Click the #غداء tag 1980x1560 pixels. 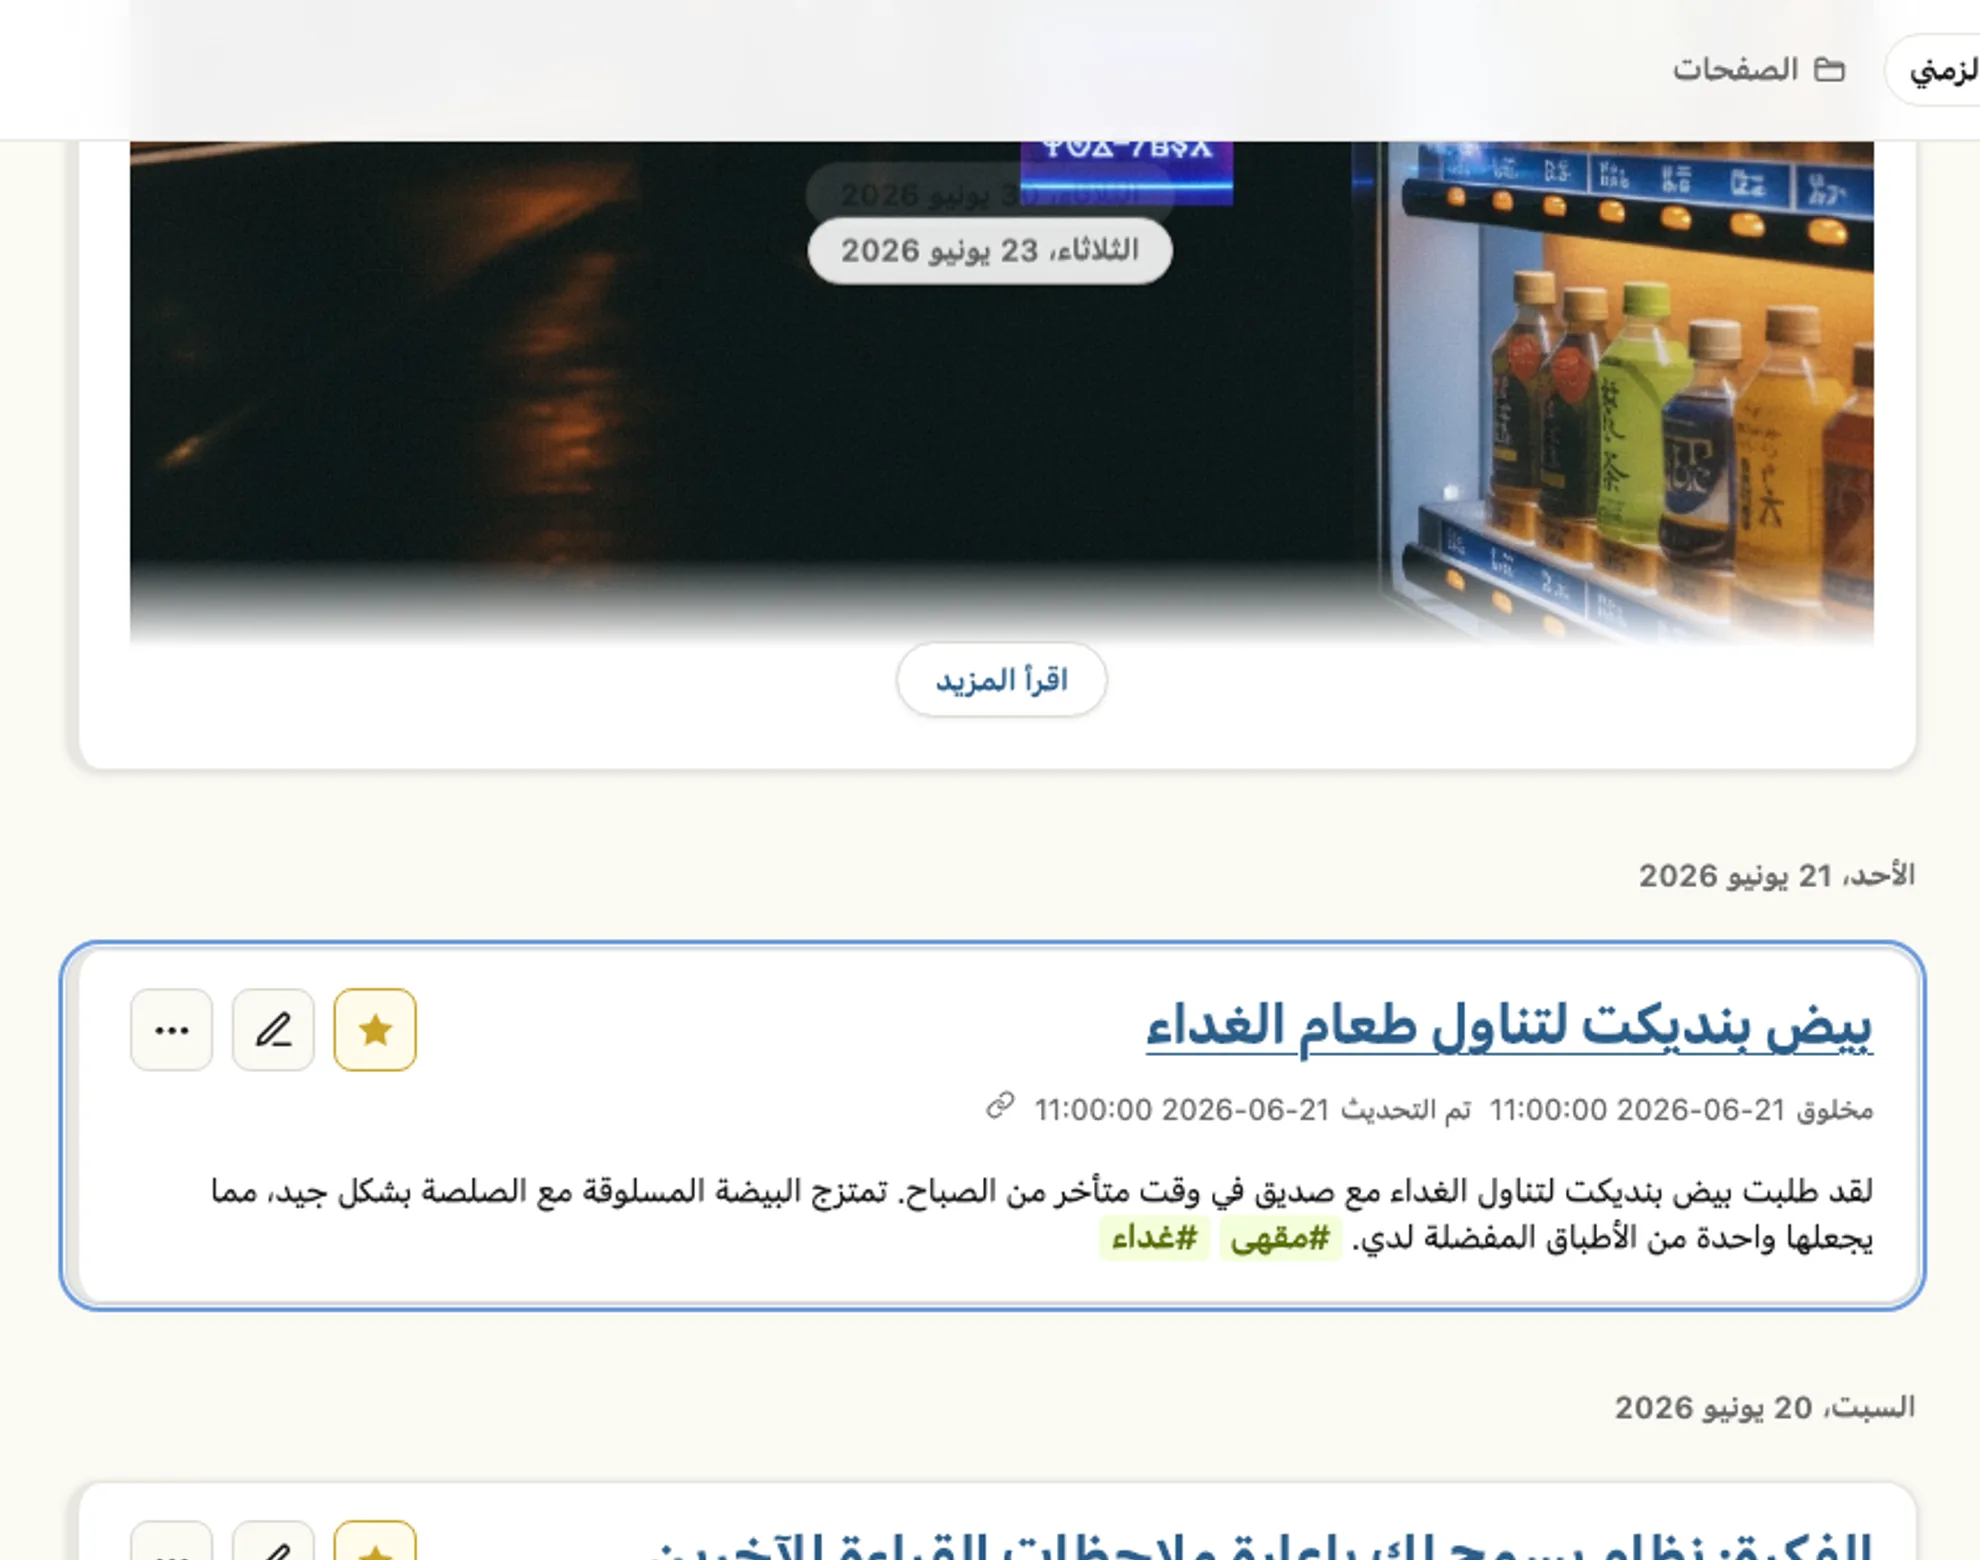[x=1154, y=1238]
